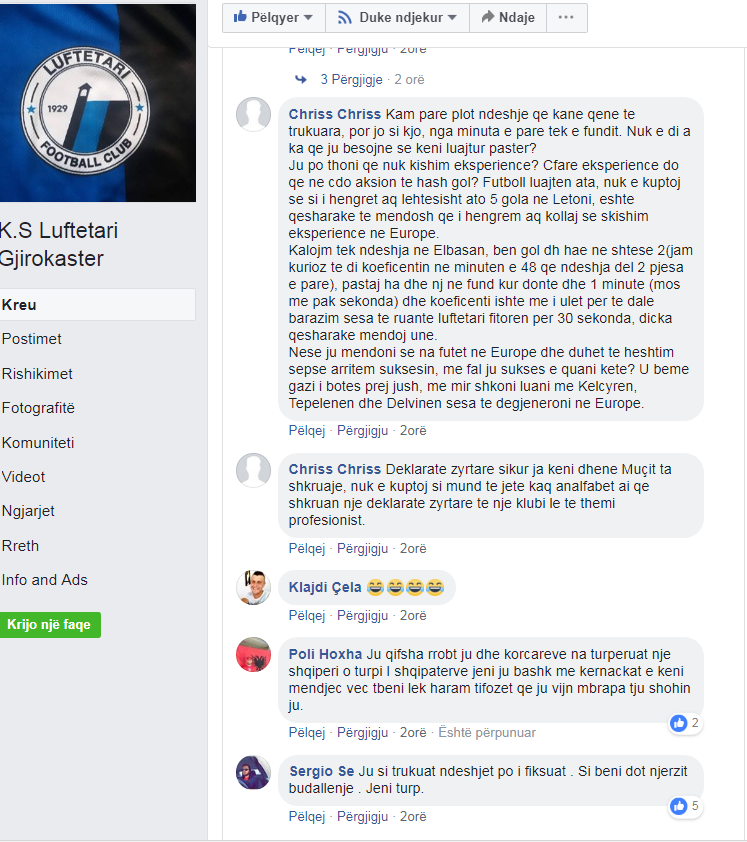Expand the Duke ndjekur dropdown arrow
Viewport: 747px width, 842px height.
coord(452,18)
